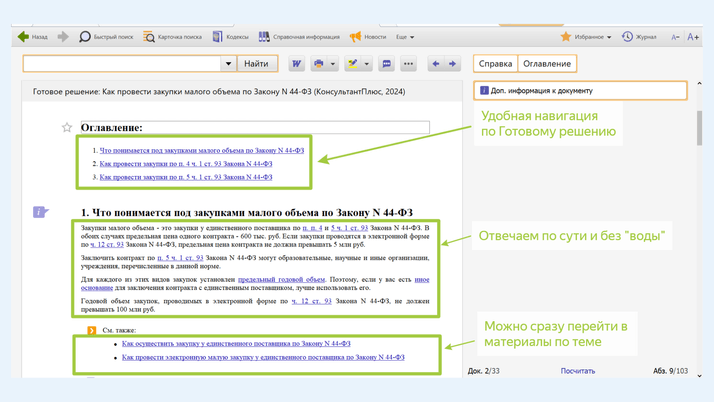Export document to Word
714x402 pixels.
(x=296, y=64)
